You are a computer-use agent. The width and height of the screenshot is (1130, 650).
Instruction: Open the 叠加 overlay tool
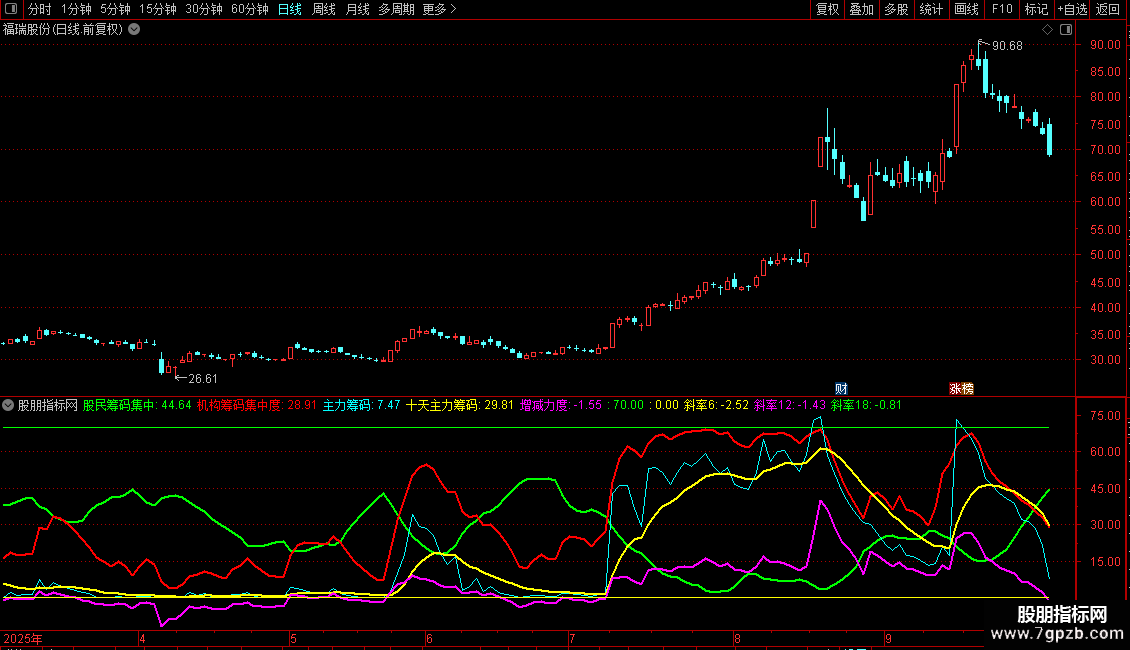pyautogui.click(x=861, y=10)
